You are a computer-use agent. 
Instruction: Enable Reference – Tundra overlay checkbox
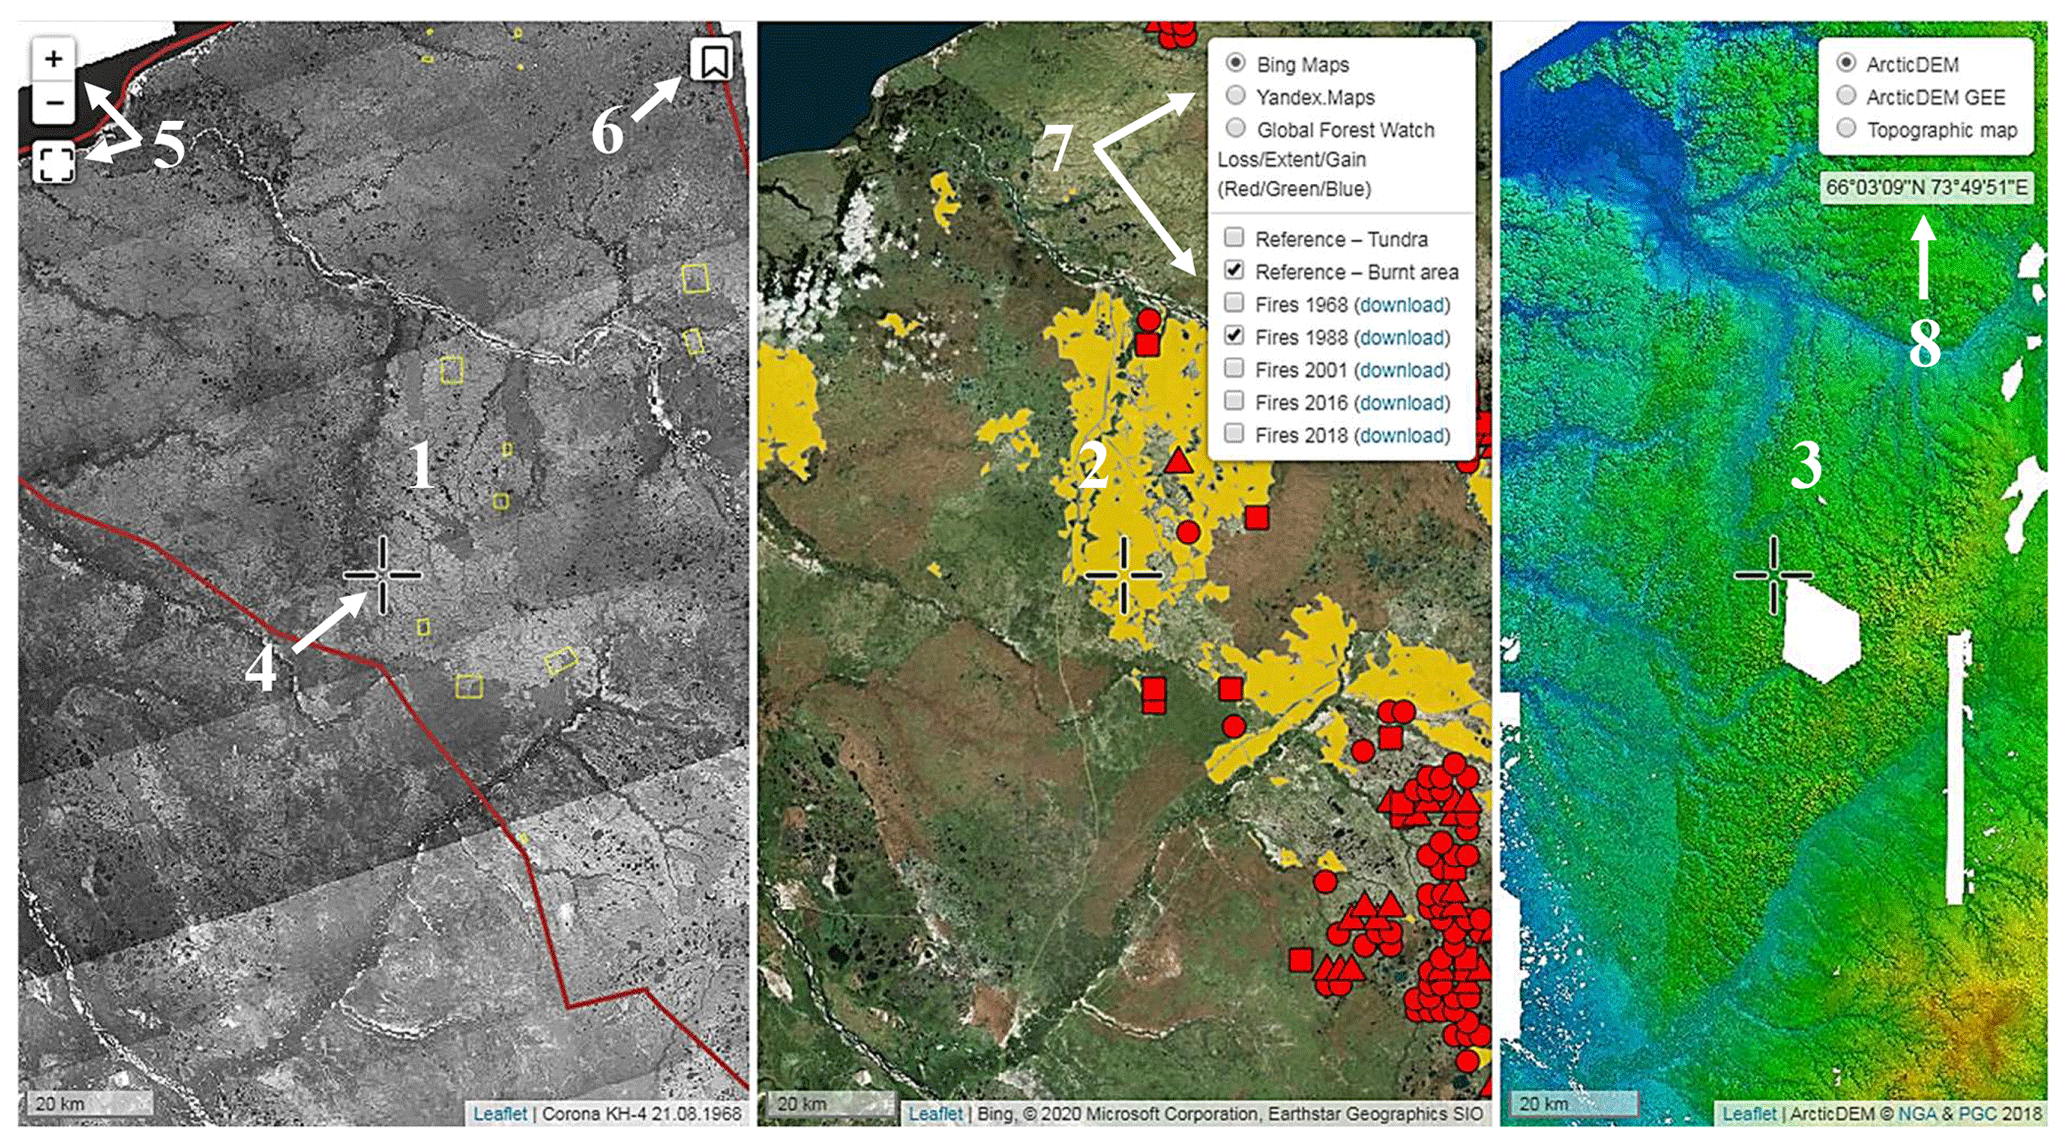[1234, 238]
